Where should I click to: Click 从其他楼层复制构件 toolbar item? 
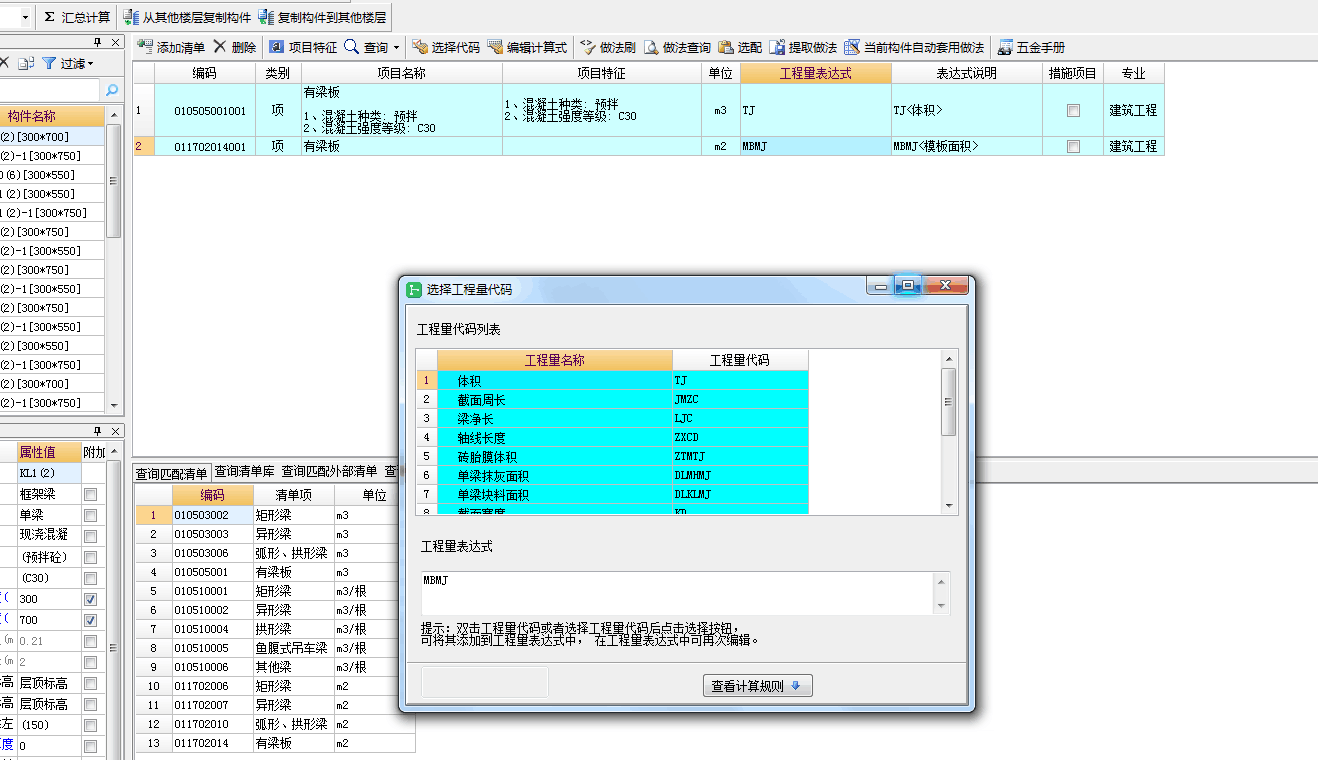click(x=186, y=17)
